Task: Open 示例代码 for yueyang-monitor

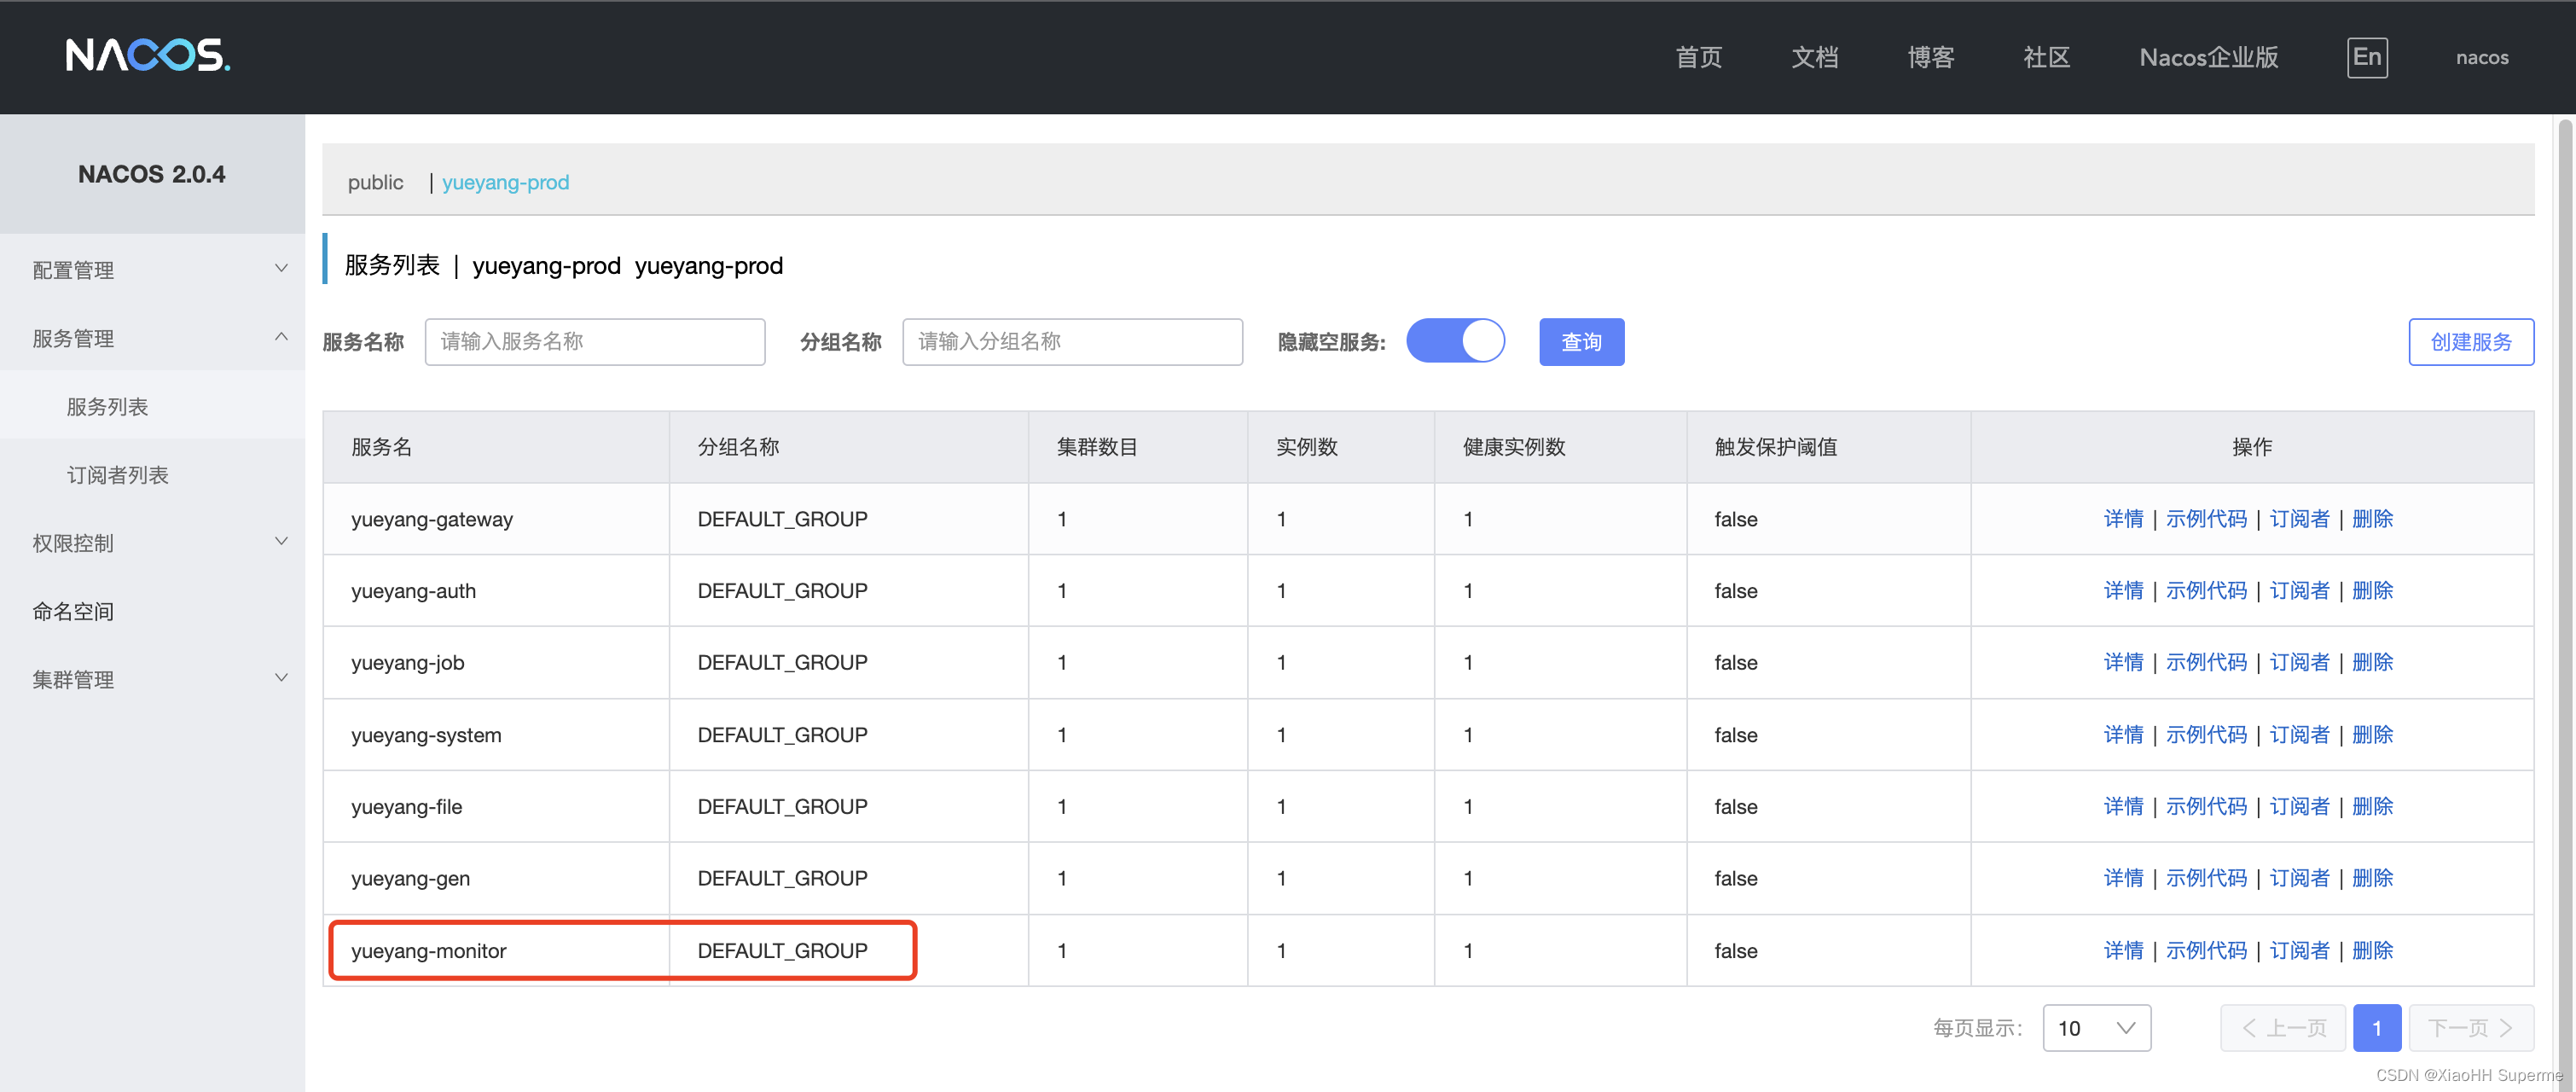Action: tap(2206, 950)
